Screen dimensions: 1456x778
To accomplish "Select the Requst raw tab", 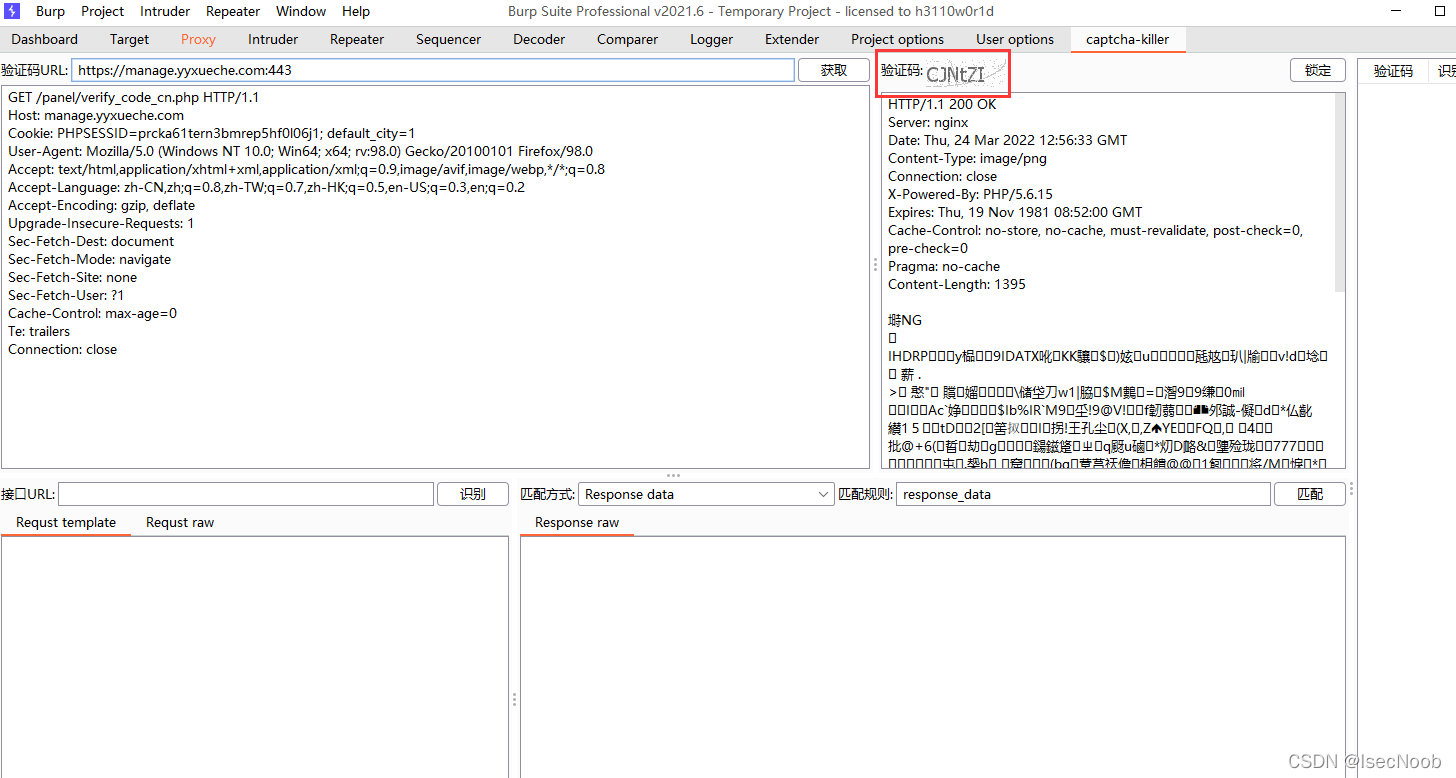I will 180,522.
